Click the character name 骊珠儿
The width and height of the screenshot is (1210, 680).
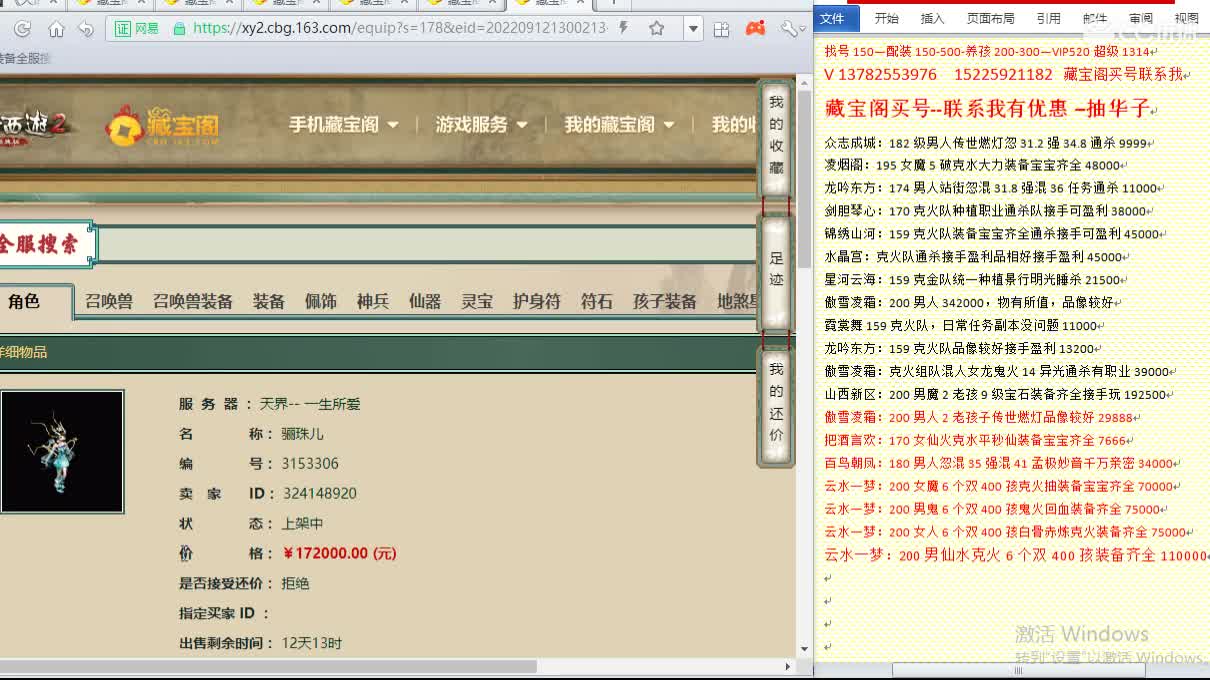(303, 433)
